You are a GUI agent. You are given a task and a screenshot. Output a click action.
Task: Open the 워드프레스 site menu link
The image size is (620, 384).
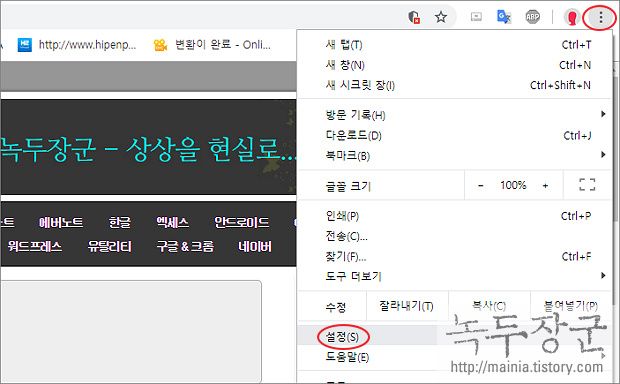tap(35, 246)
